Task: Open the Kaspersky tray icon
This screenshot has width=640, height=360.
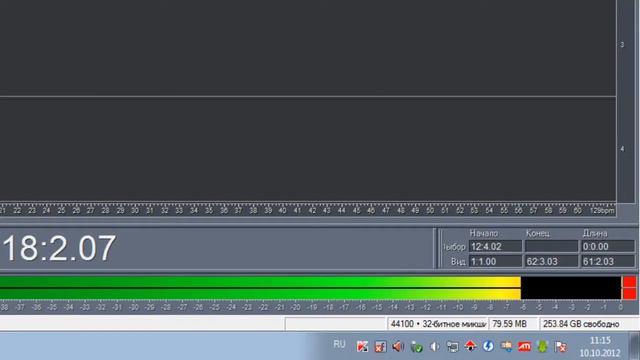Action: click(362, 347)
